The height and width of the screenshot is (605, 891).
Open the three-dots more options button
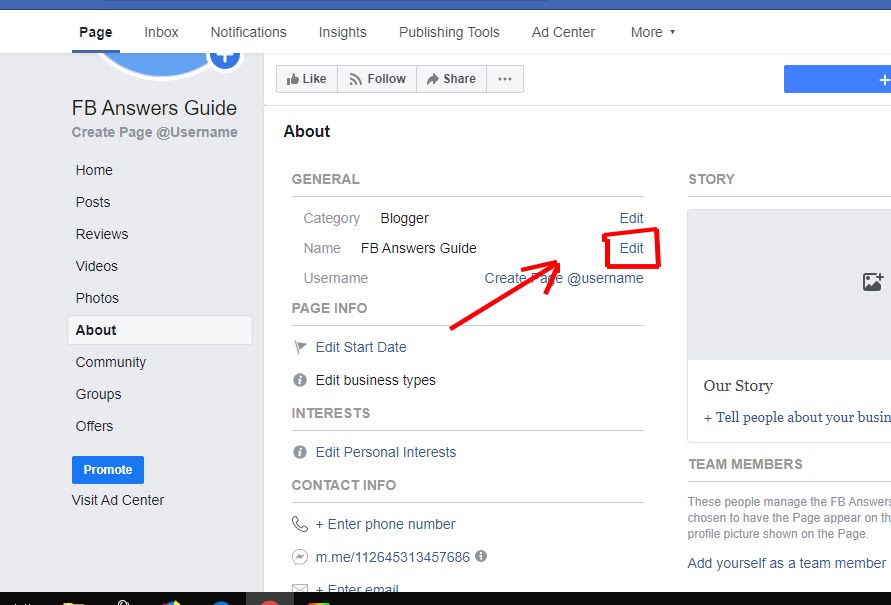pyautogui.click(x=505, y=79)
